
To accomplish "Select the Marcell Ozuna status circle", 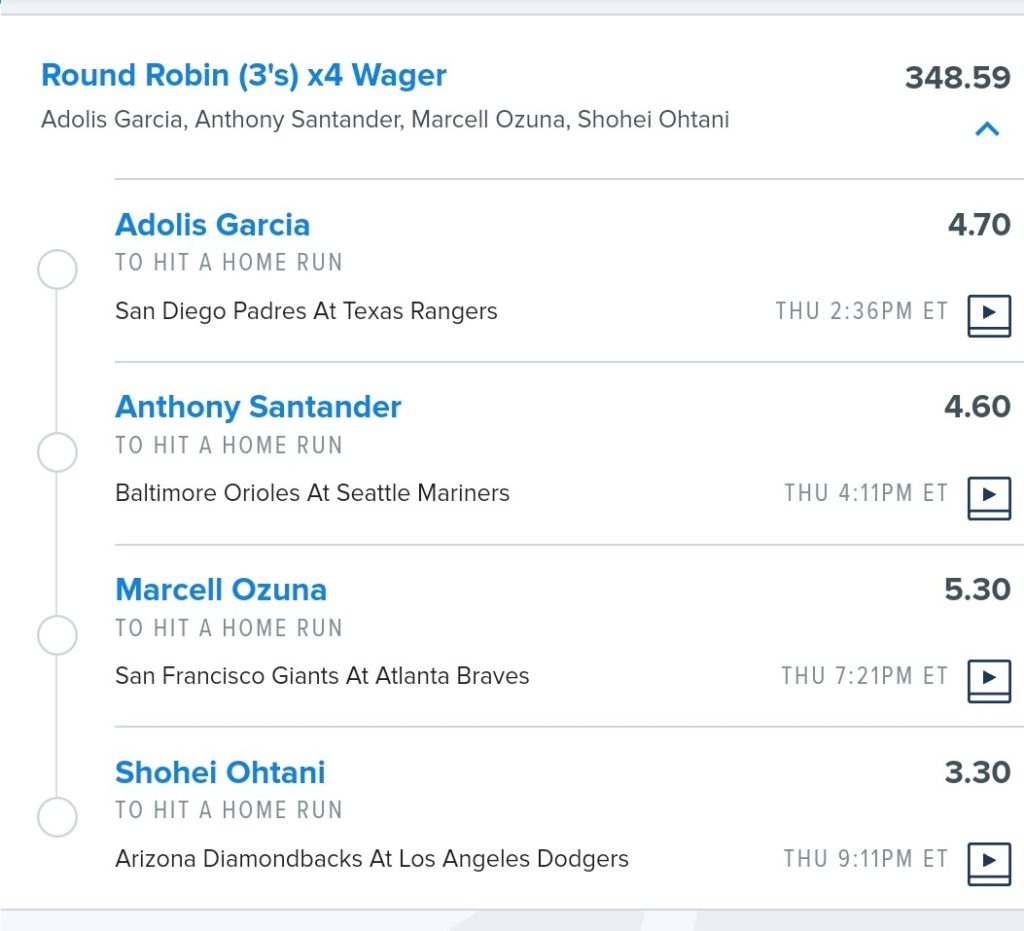I will pyautogui.click(x=57, y=635).
